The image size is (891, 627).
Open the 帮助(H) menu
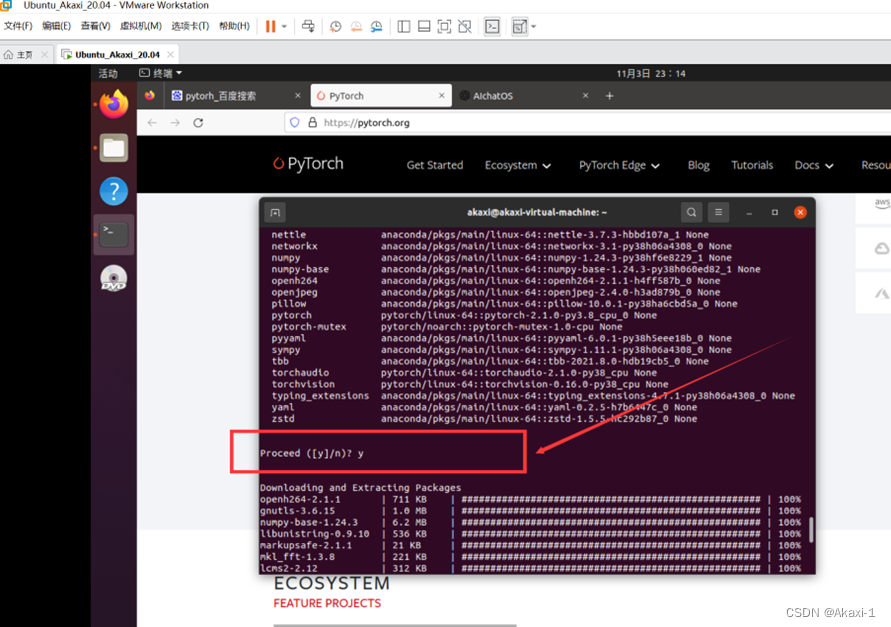234,26
